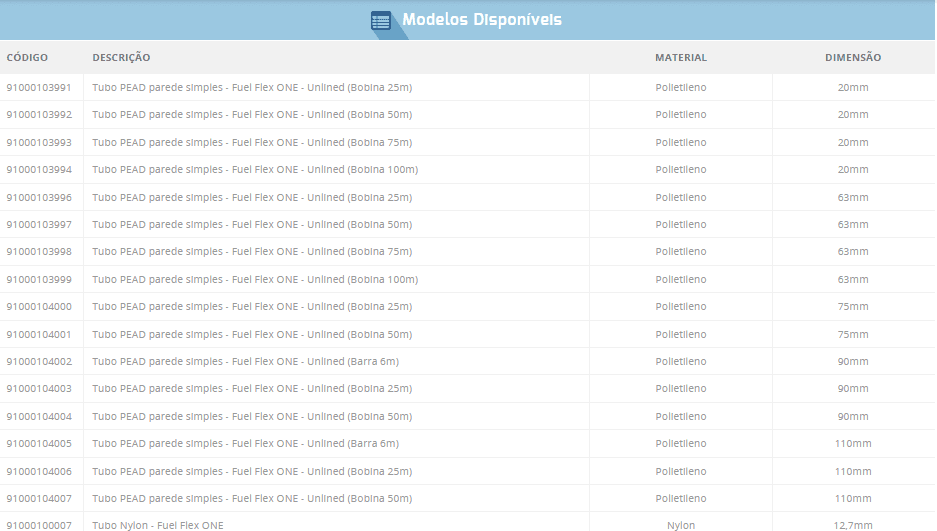Open product code 91000103991
This screenshot has height=531, width=937.
coord(39,88)
